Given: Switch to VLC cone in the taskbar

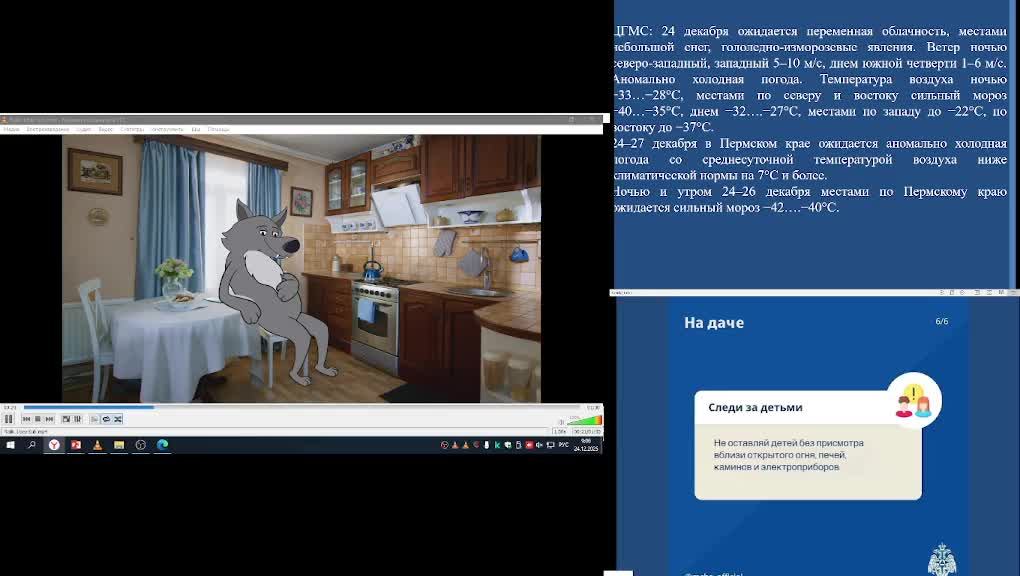Looking at the screenshot, I should coord(98,445).
